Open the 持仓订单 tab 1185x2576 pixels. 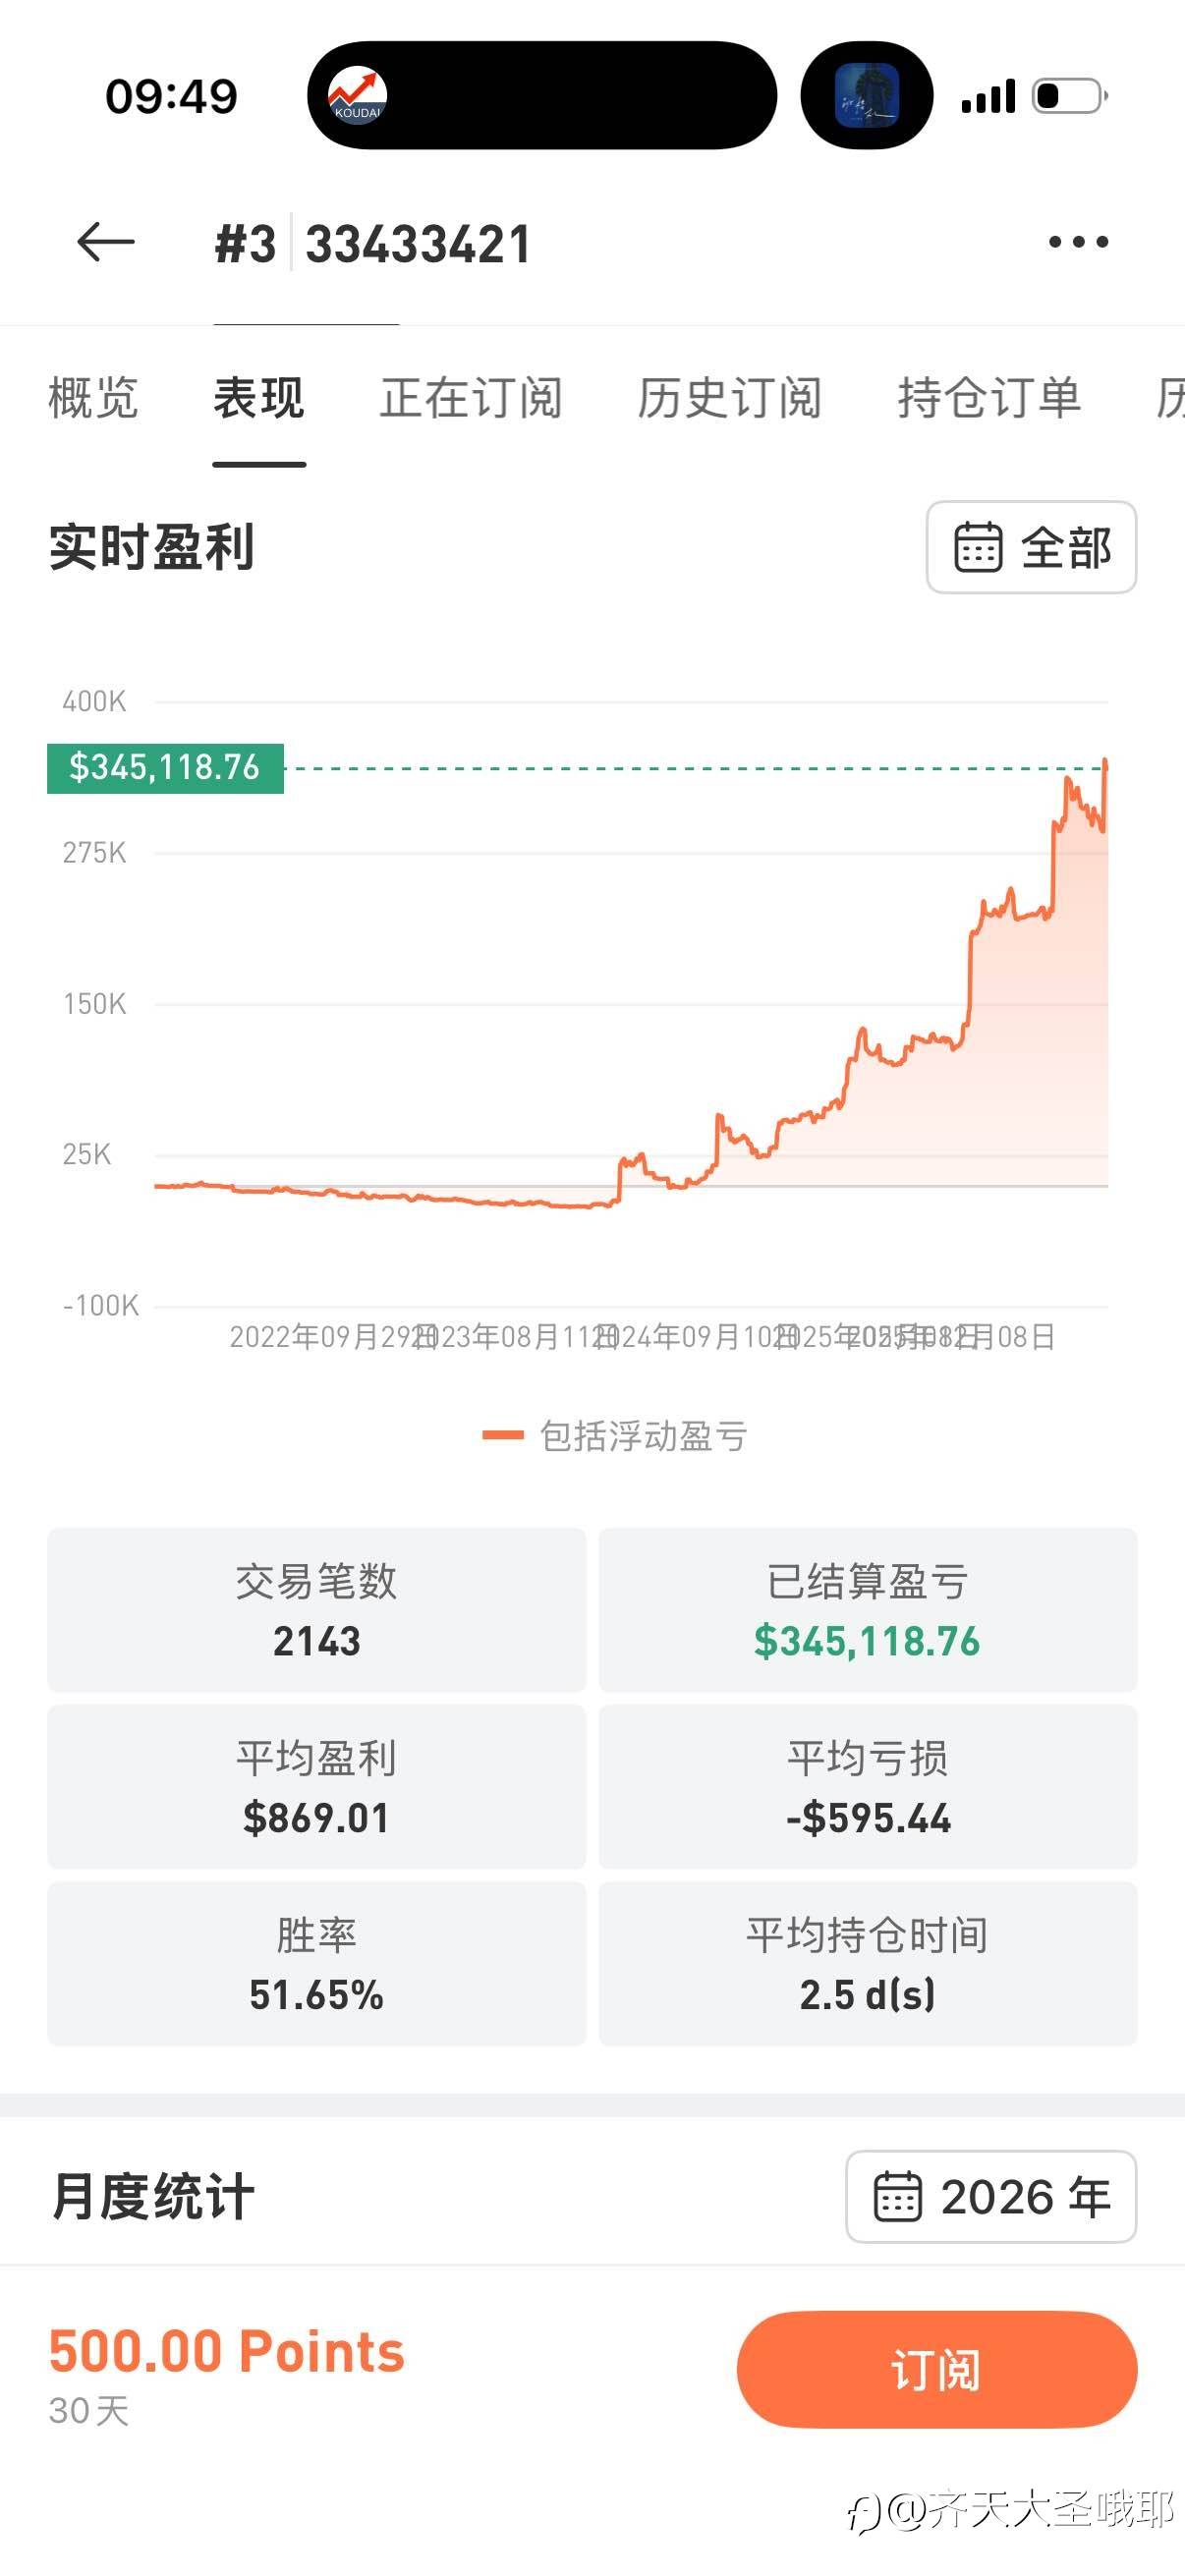pos(988,398)
